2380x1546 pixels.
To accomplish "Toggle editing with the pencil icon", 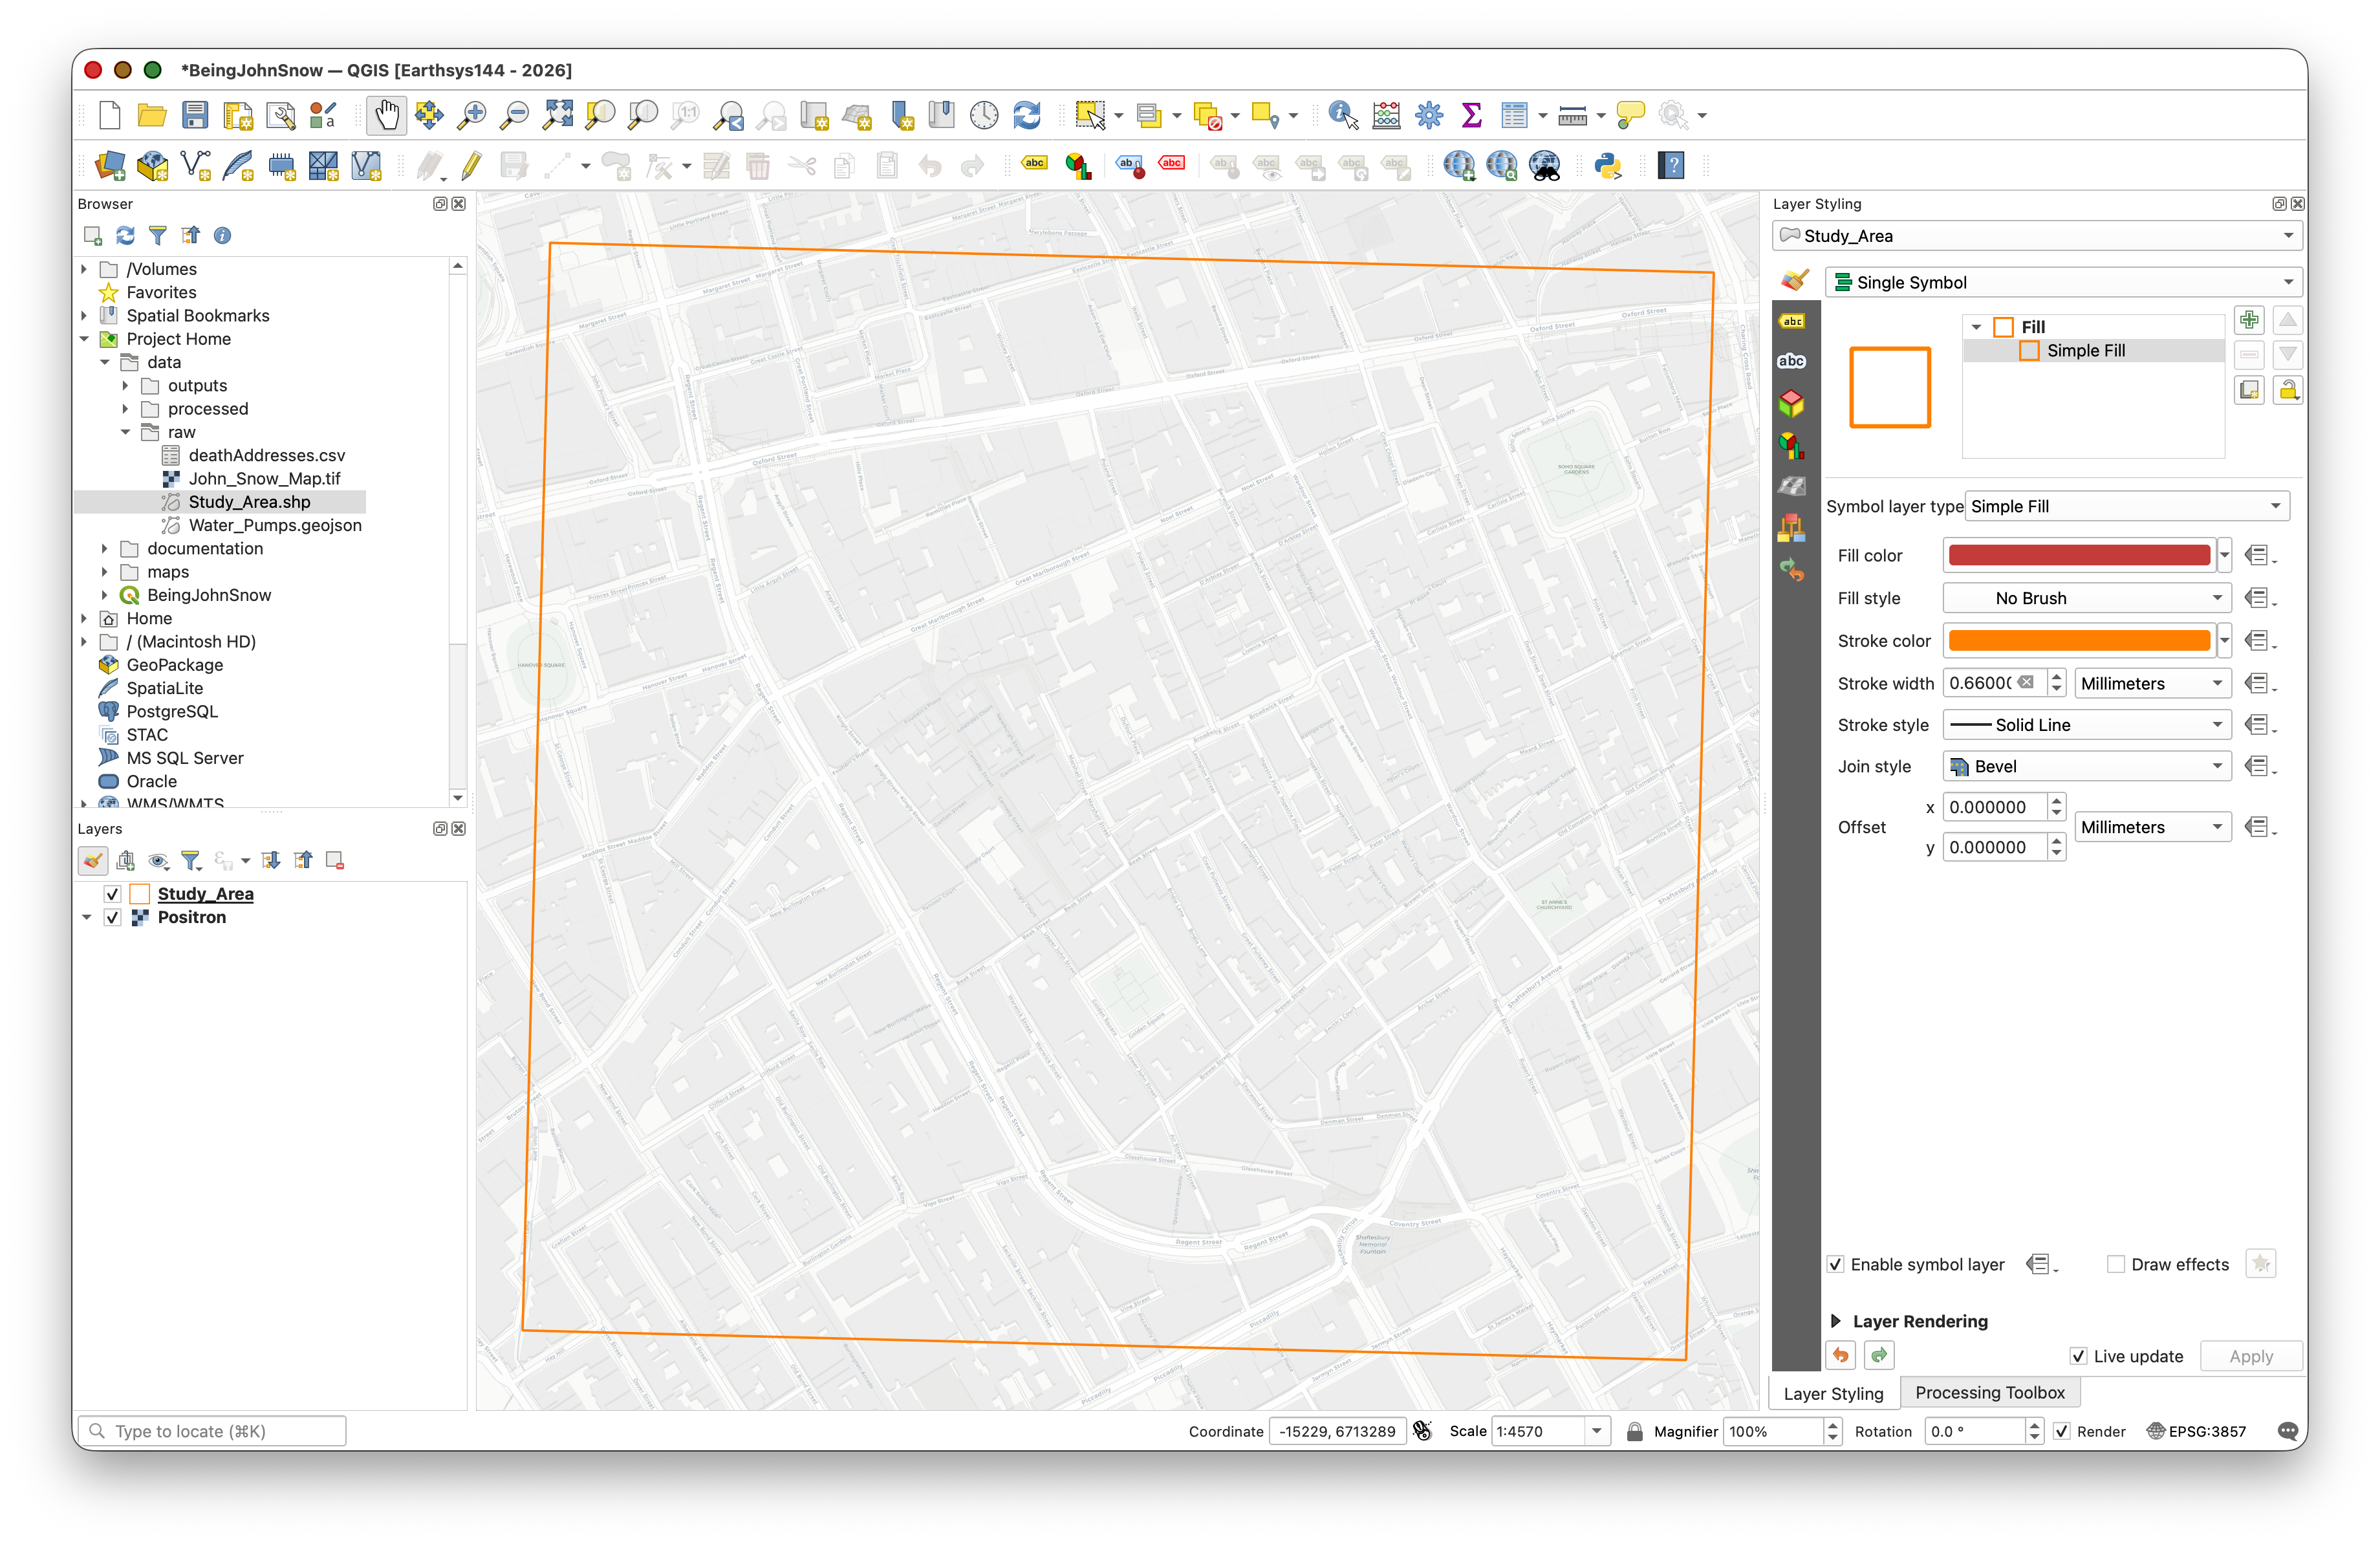I will tap(472, 166).
